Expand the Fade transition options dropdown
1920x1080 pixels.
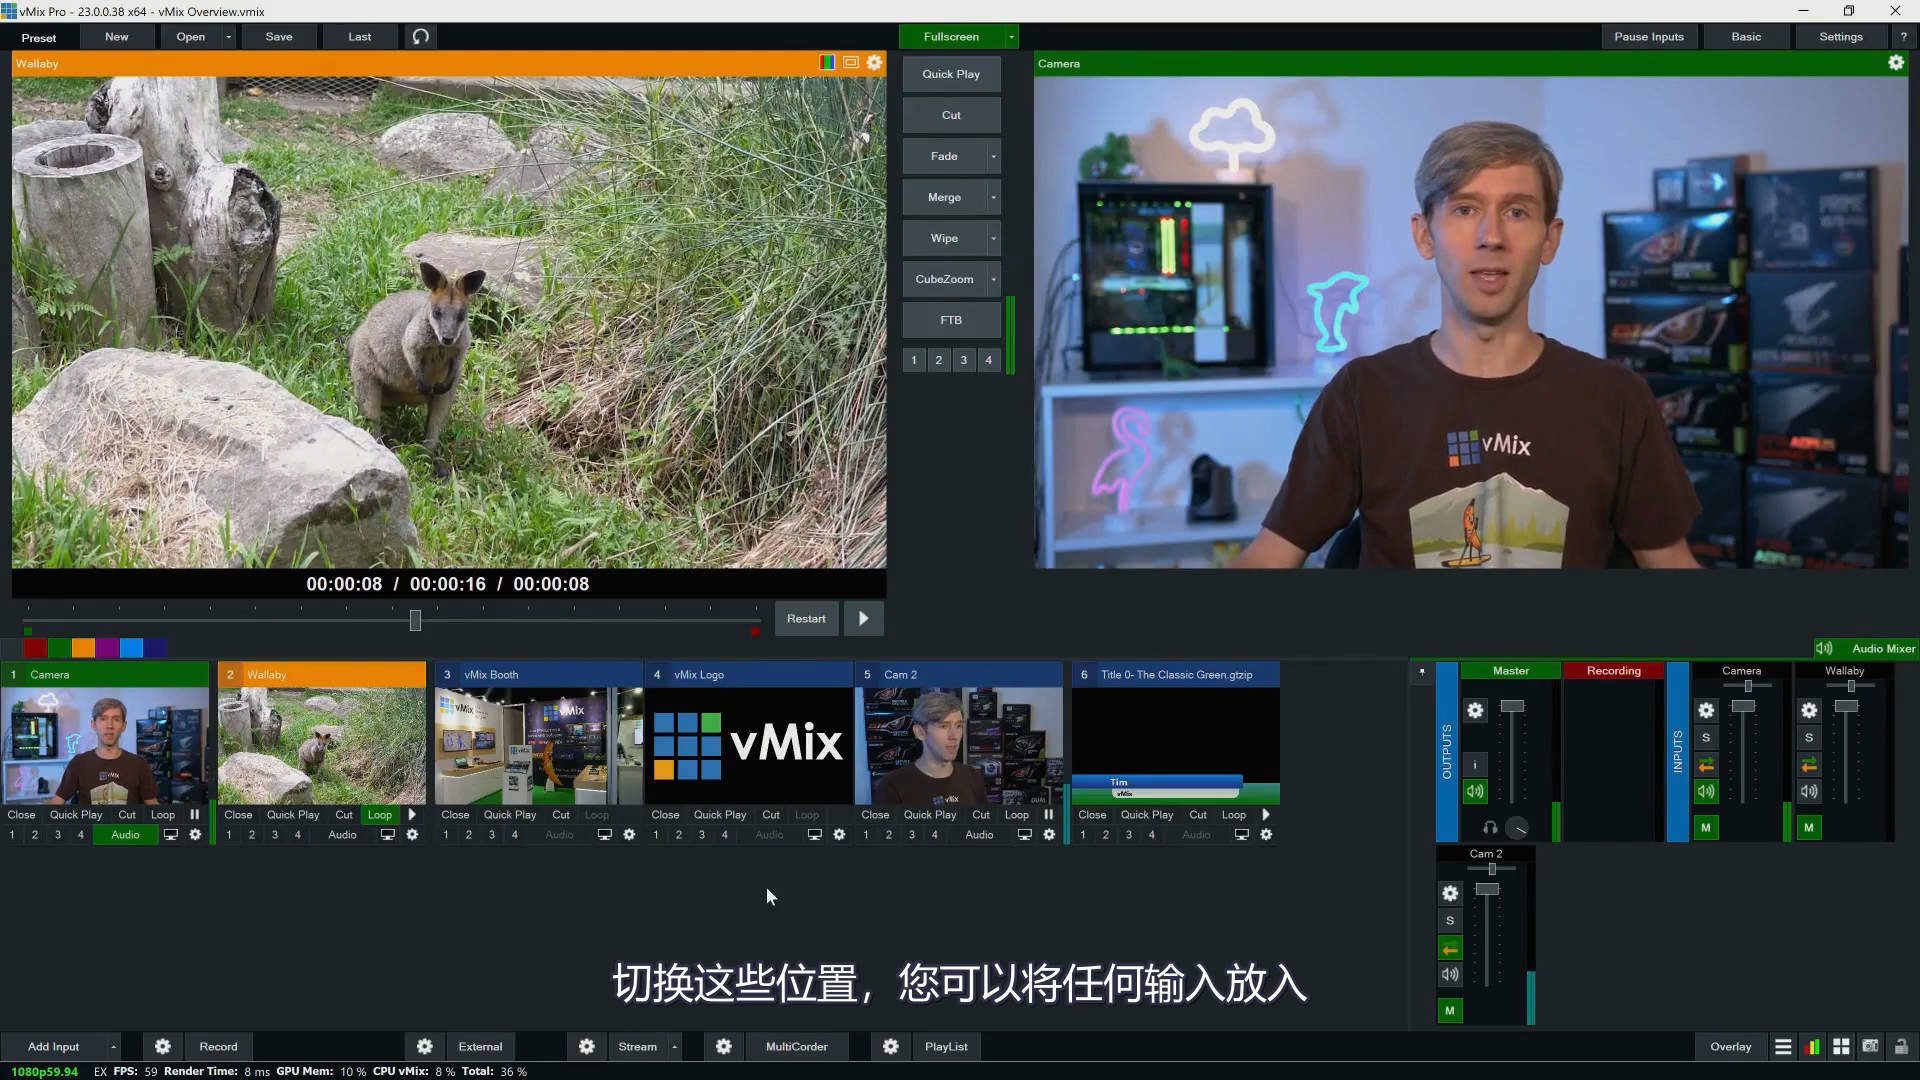993,156
